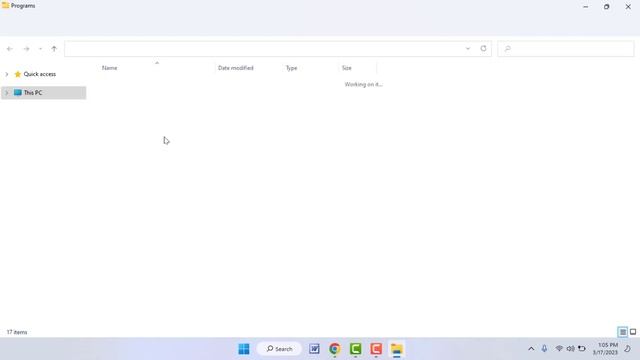Click the microphone tray icon
The image size is (640, 360).
point(544,349)
